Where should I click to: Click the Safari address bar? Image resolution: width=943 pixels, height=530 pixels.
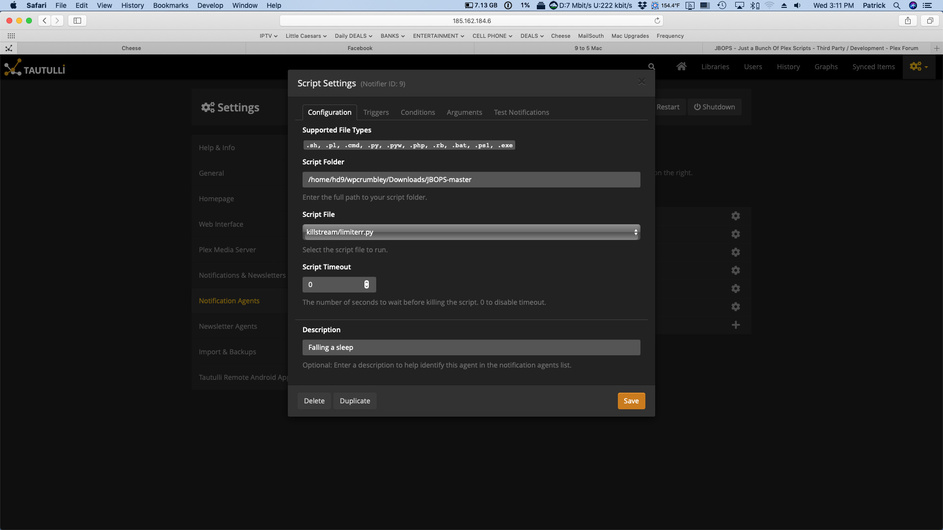point(472,20)
